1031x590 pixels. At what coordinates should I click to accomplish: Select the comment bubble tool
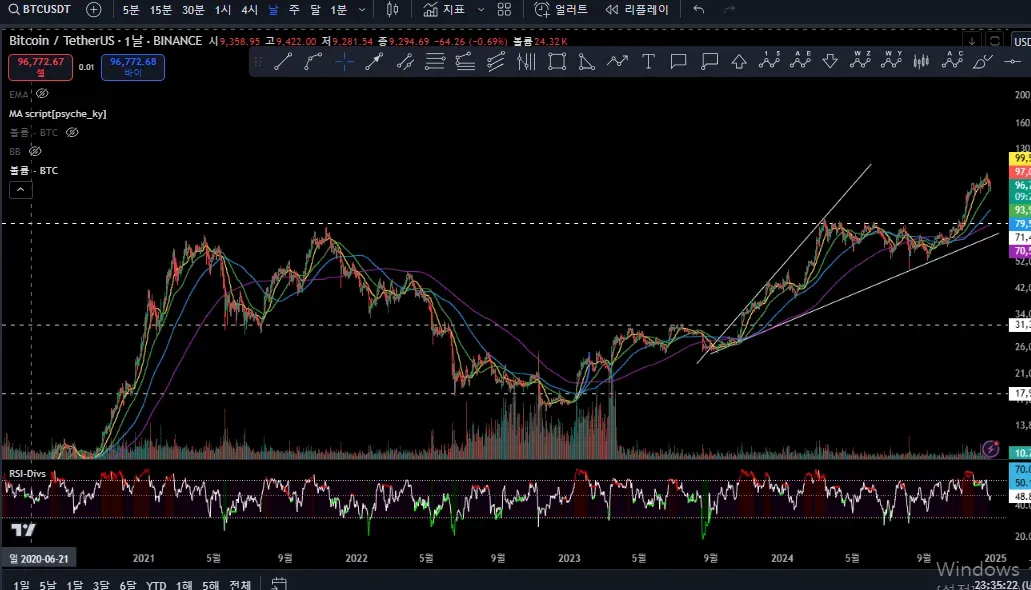678,62
